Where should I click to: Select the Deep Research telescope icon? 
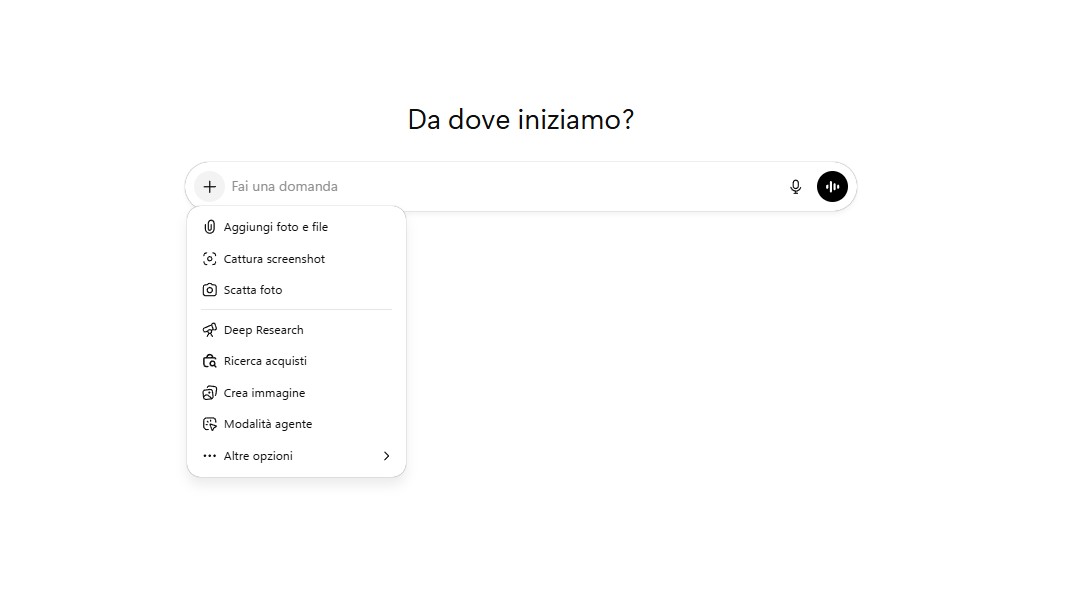click(x=209, y=329)
